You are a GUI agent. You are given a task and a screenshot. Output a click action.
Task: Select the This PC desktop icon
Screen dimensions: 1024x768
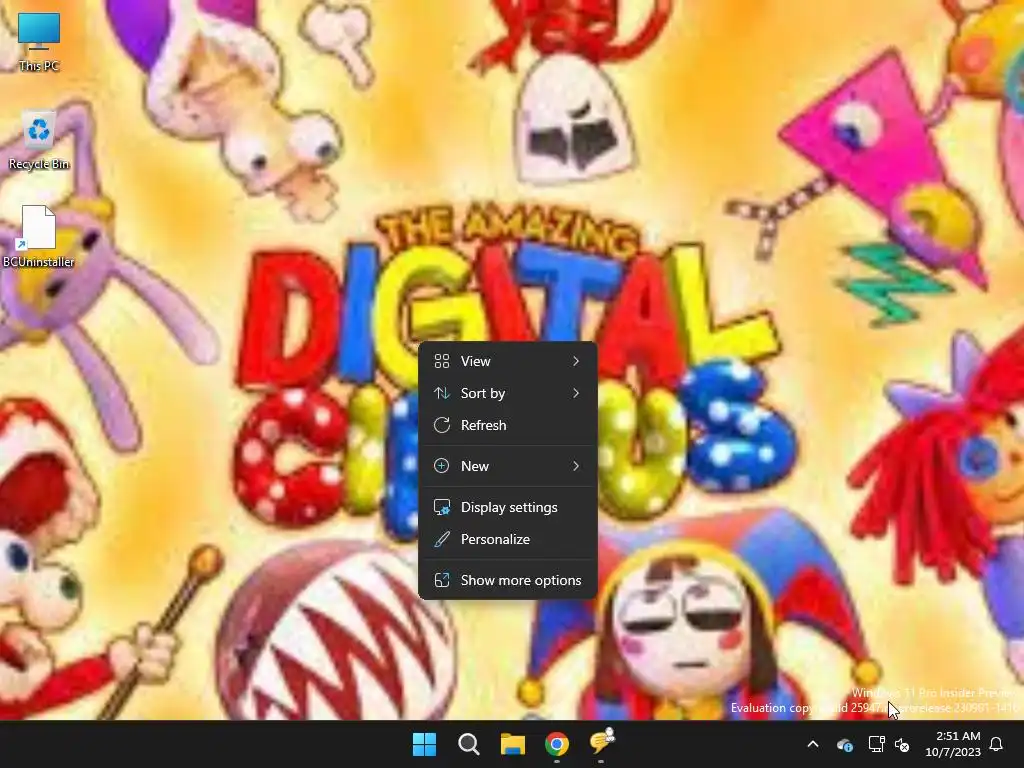coord(39,42)
